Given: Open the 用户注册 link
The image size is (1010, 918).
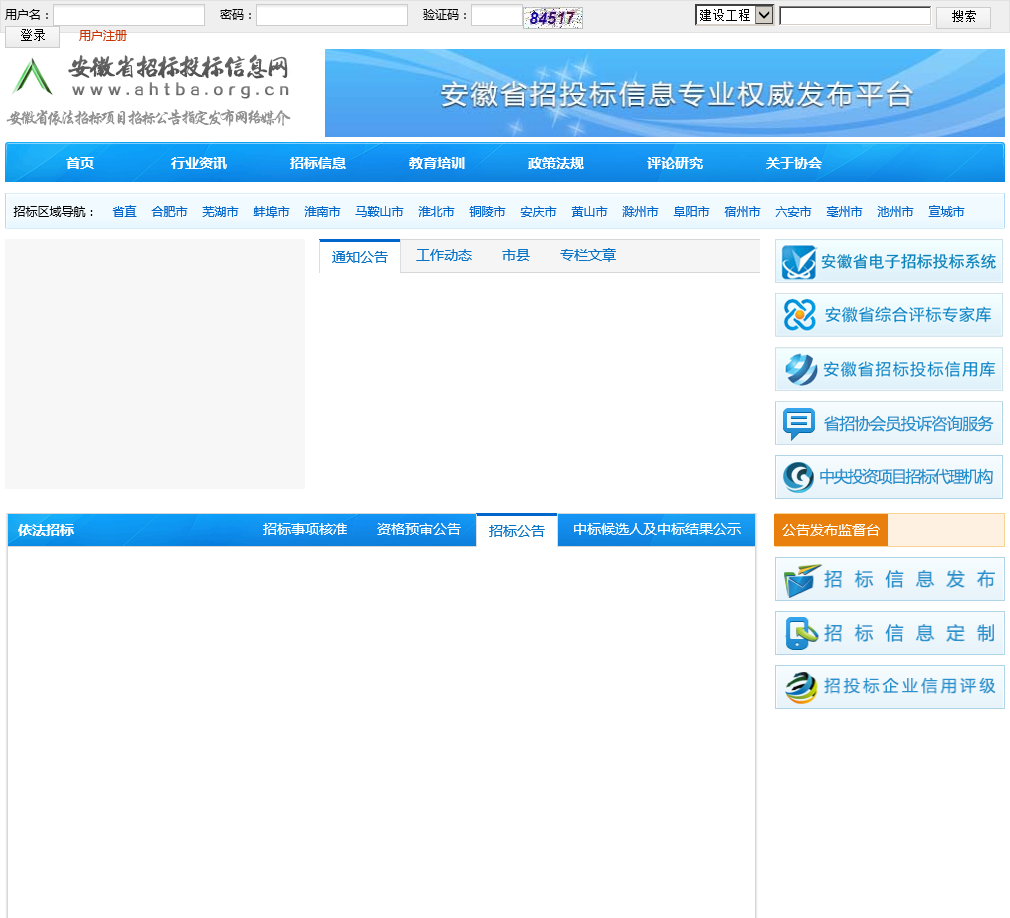Looking at the screenshot, I should [102, 35].
